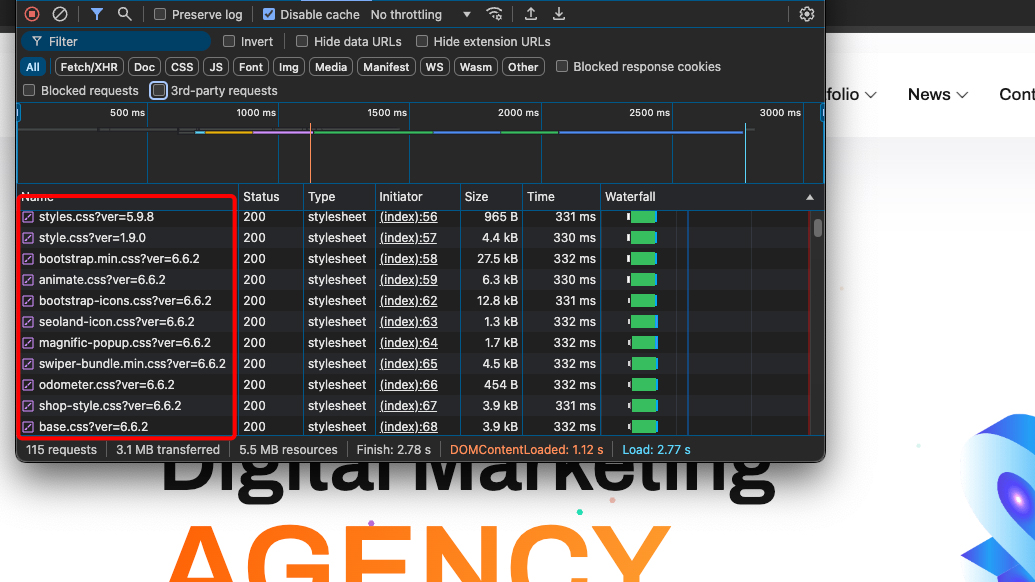Image resolution: width=1035 pixels, height=582 pixels.
Task: Stop recording the network log
Action: (x=32, y=14)
